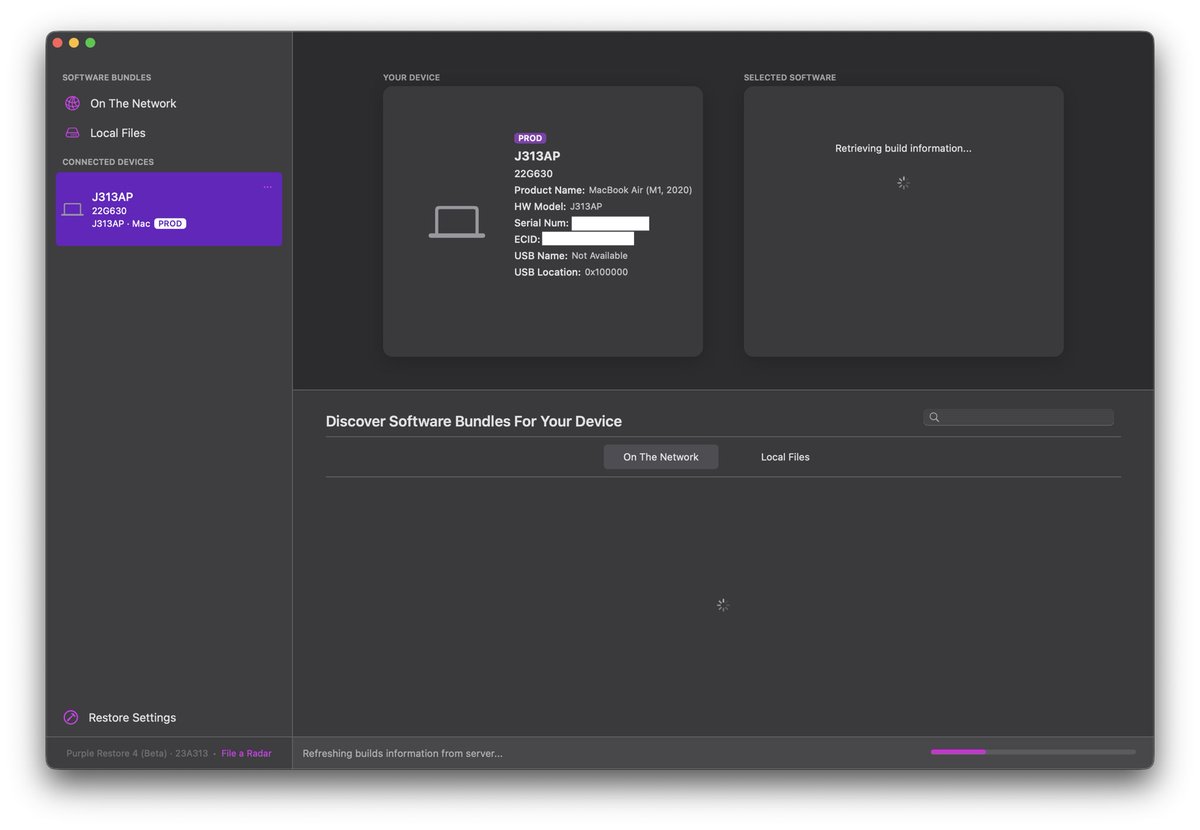Image resolution: width=1200 pixels, height=830 pixels.
Task: Switch to Local Files tab
Action: coord(785,457)
